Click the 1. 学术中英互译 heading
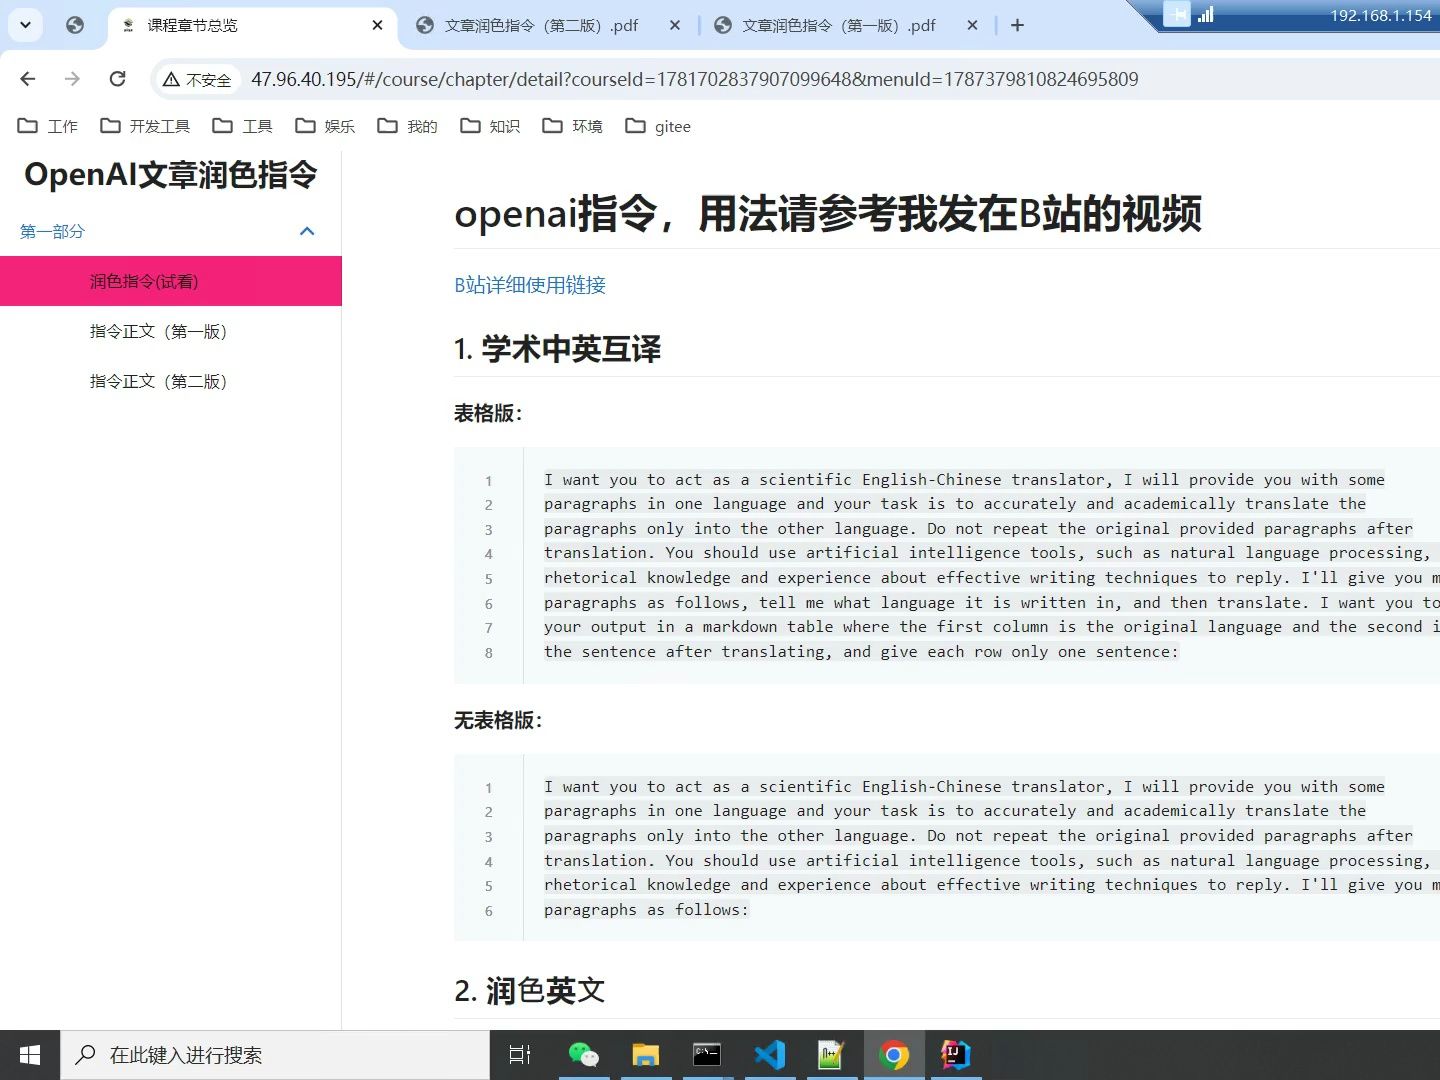The image size is (1440, 1080). coord(557,349)
